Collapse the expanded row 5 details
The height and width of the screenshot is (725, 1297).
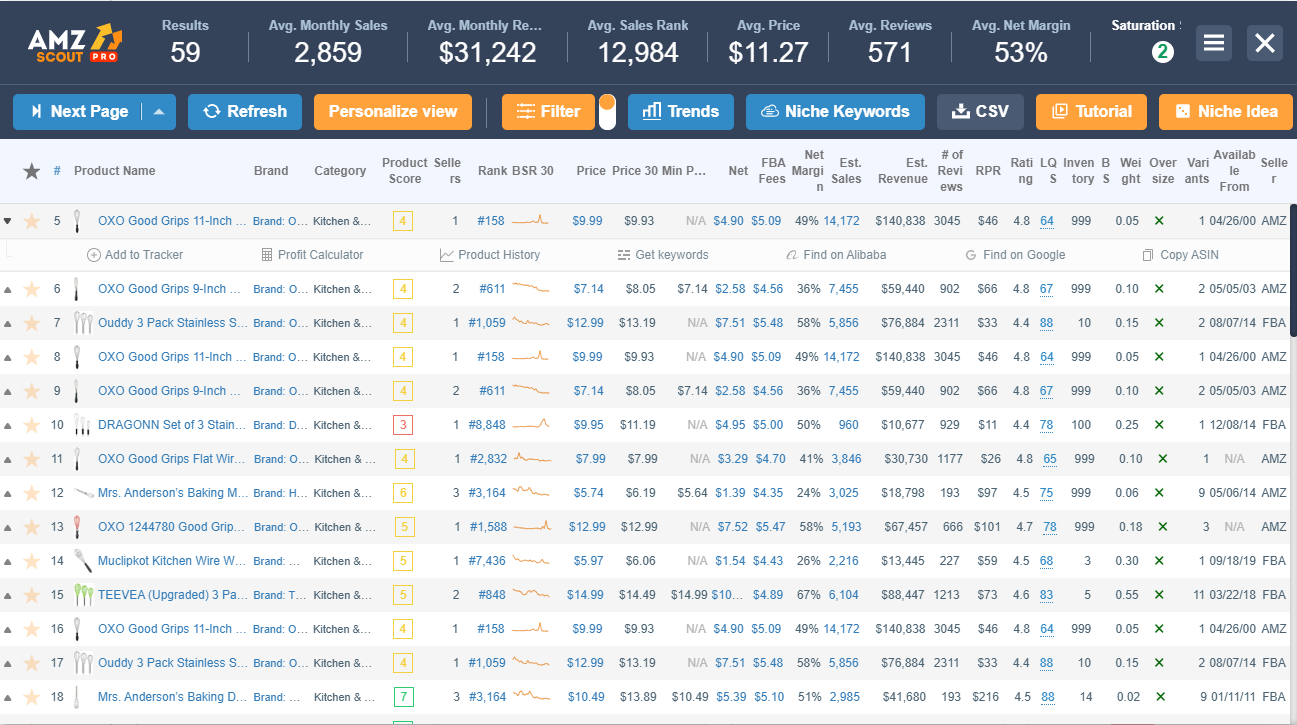click(x=8, y=221)
